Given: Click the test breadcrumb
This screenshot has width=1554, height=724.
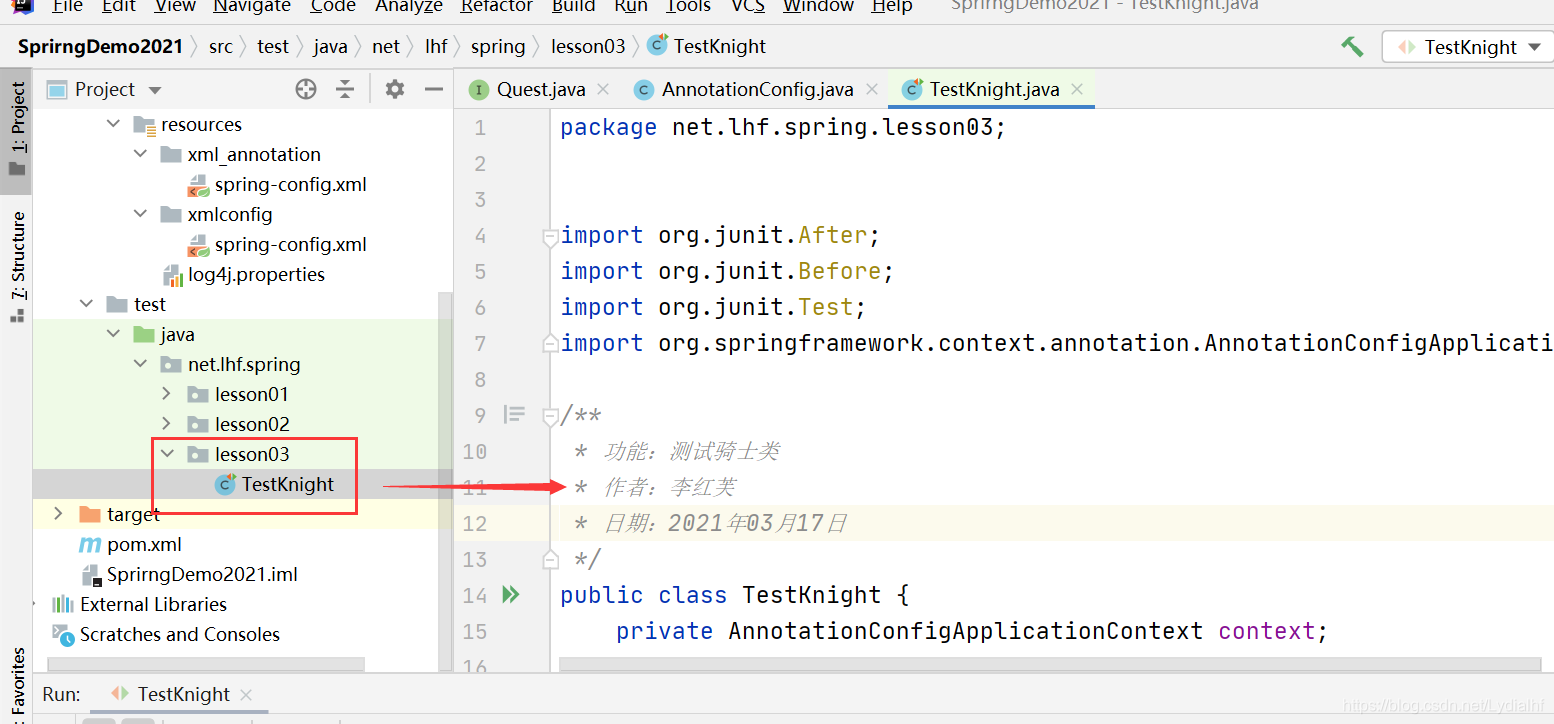Looking at the screenshot, I should [272, 47].
